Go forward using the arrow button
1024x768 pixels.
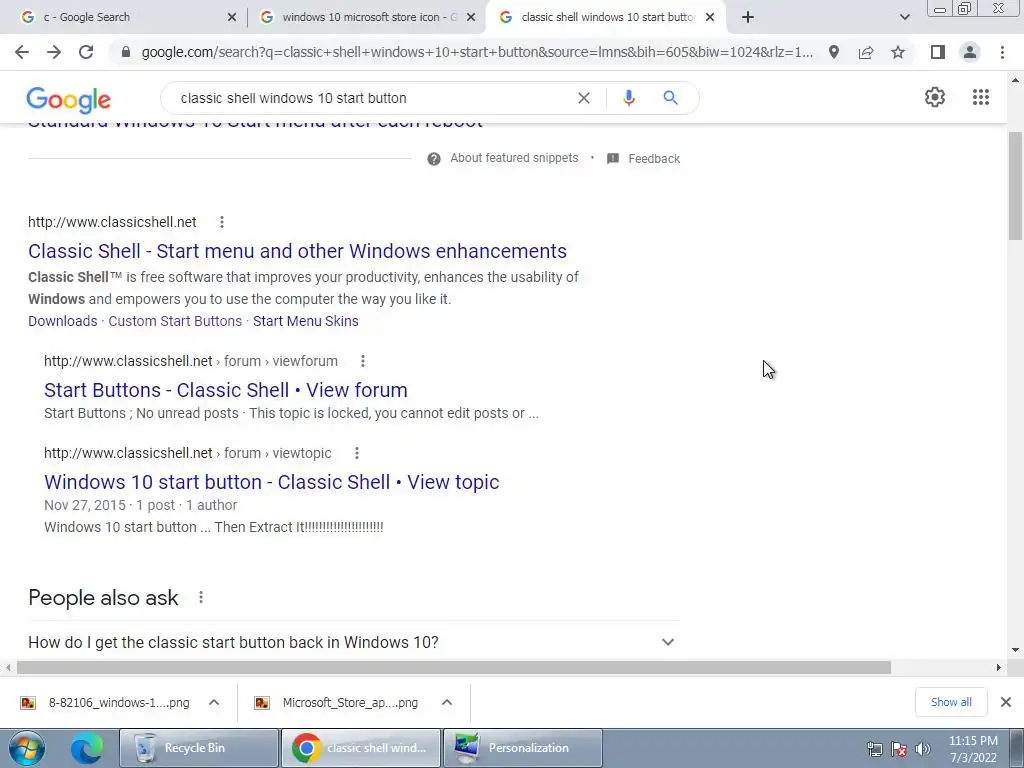coord(54,52)
